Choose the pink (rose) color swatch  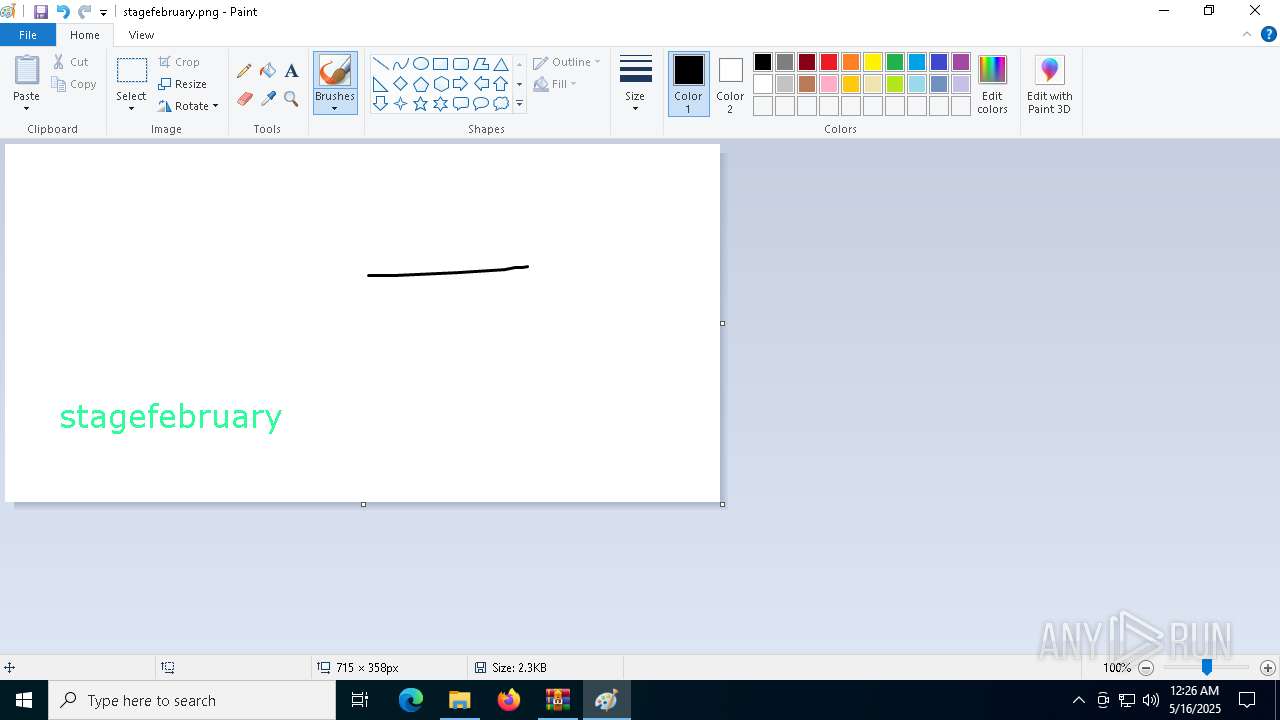[x=829, y=84]
